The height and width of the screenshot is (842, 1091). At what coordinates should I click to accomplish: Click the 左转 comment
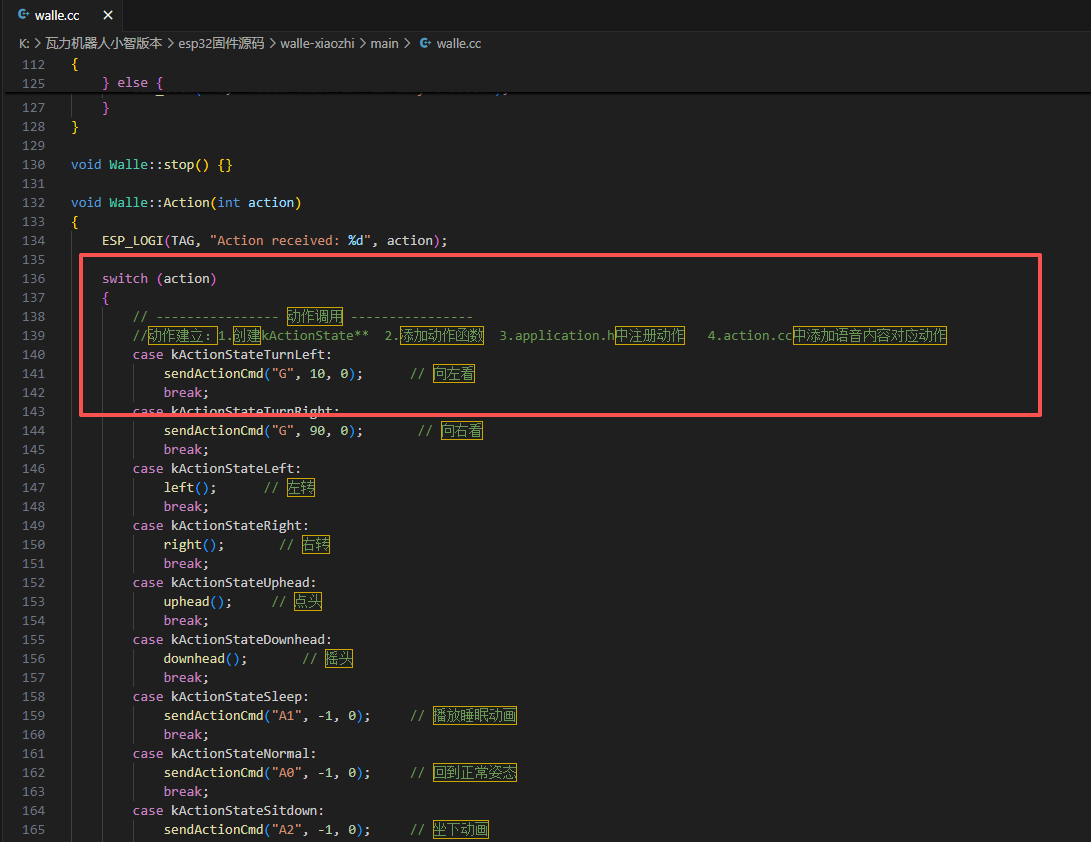pyautogui.click(x=301, y=488)
